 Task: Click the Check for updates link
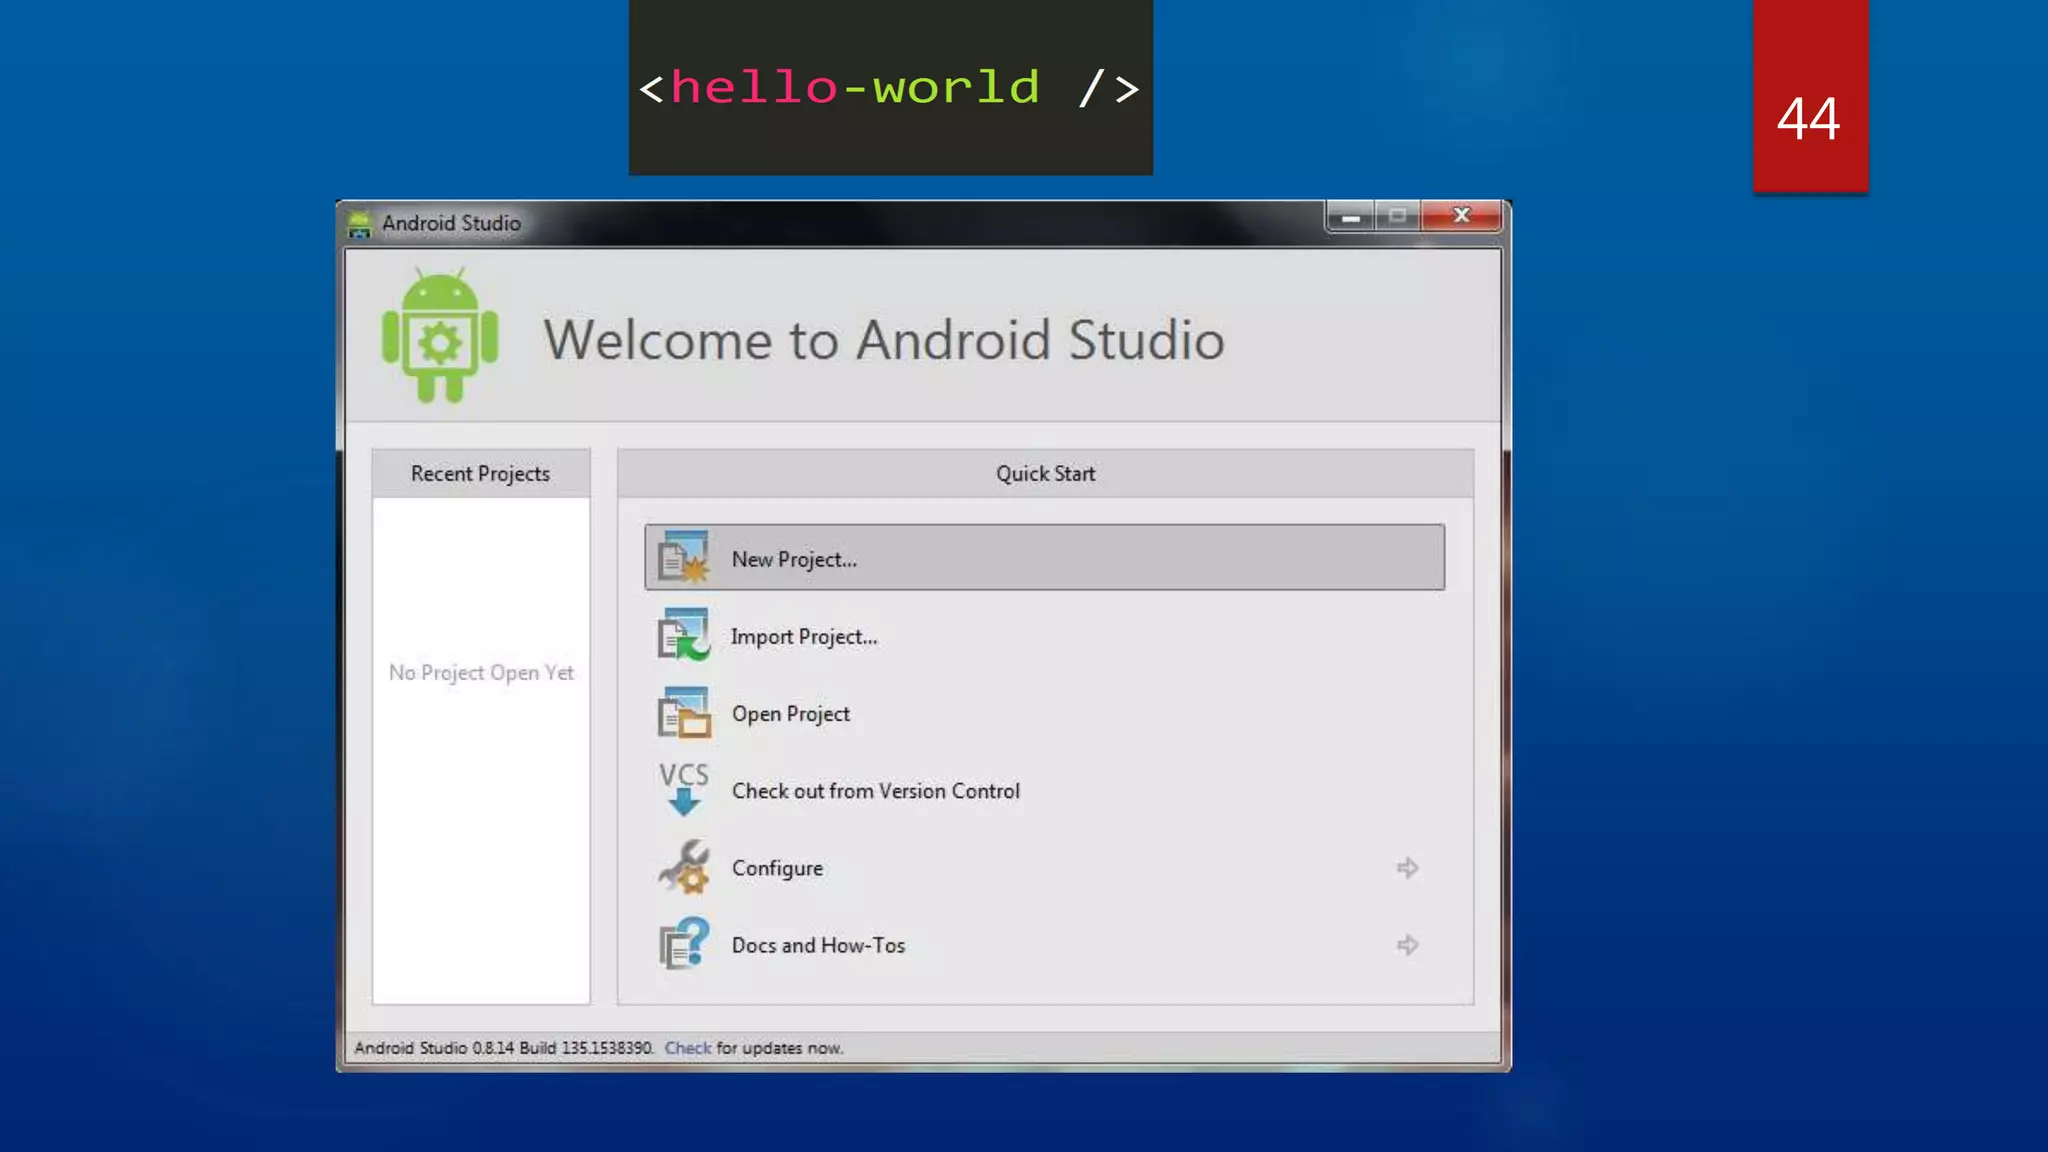coord(687,1048)
